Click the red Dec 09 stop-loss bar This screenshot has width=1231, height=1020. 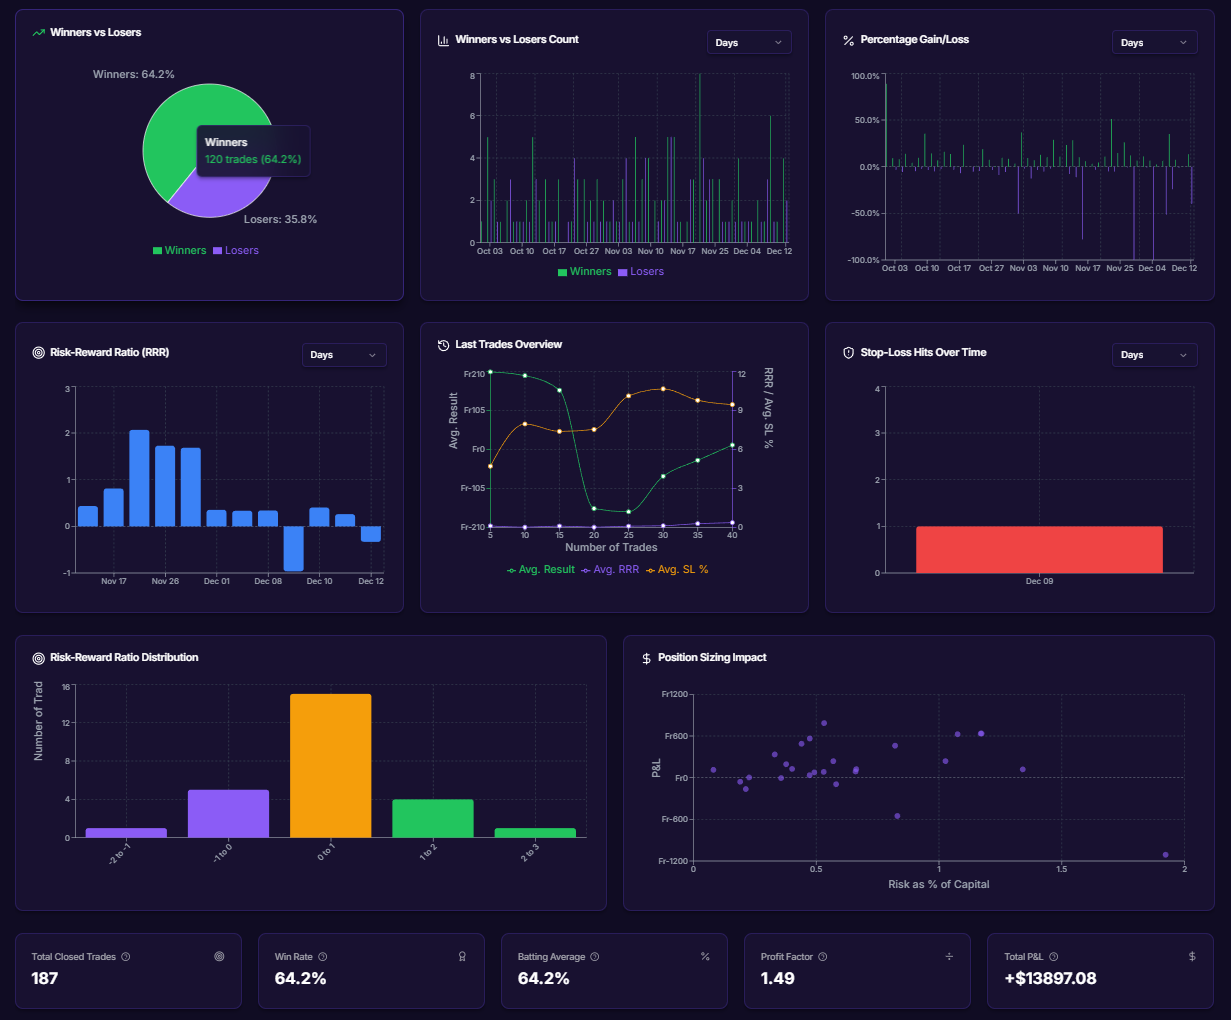pyautogui.click(x=1039, y=550)
